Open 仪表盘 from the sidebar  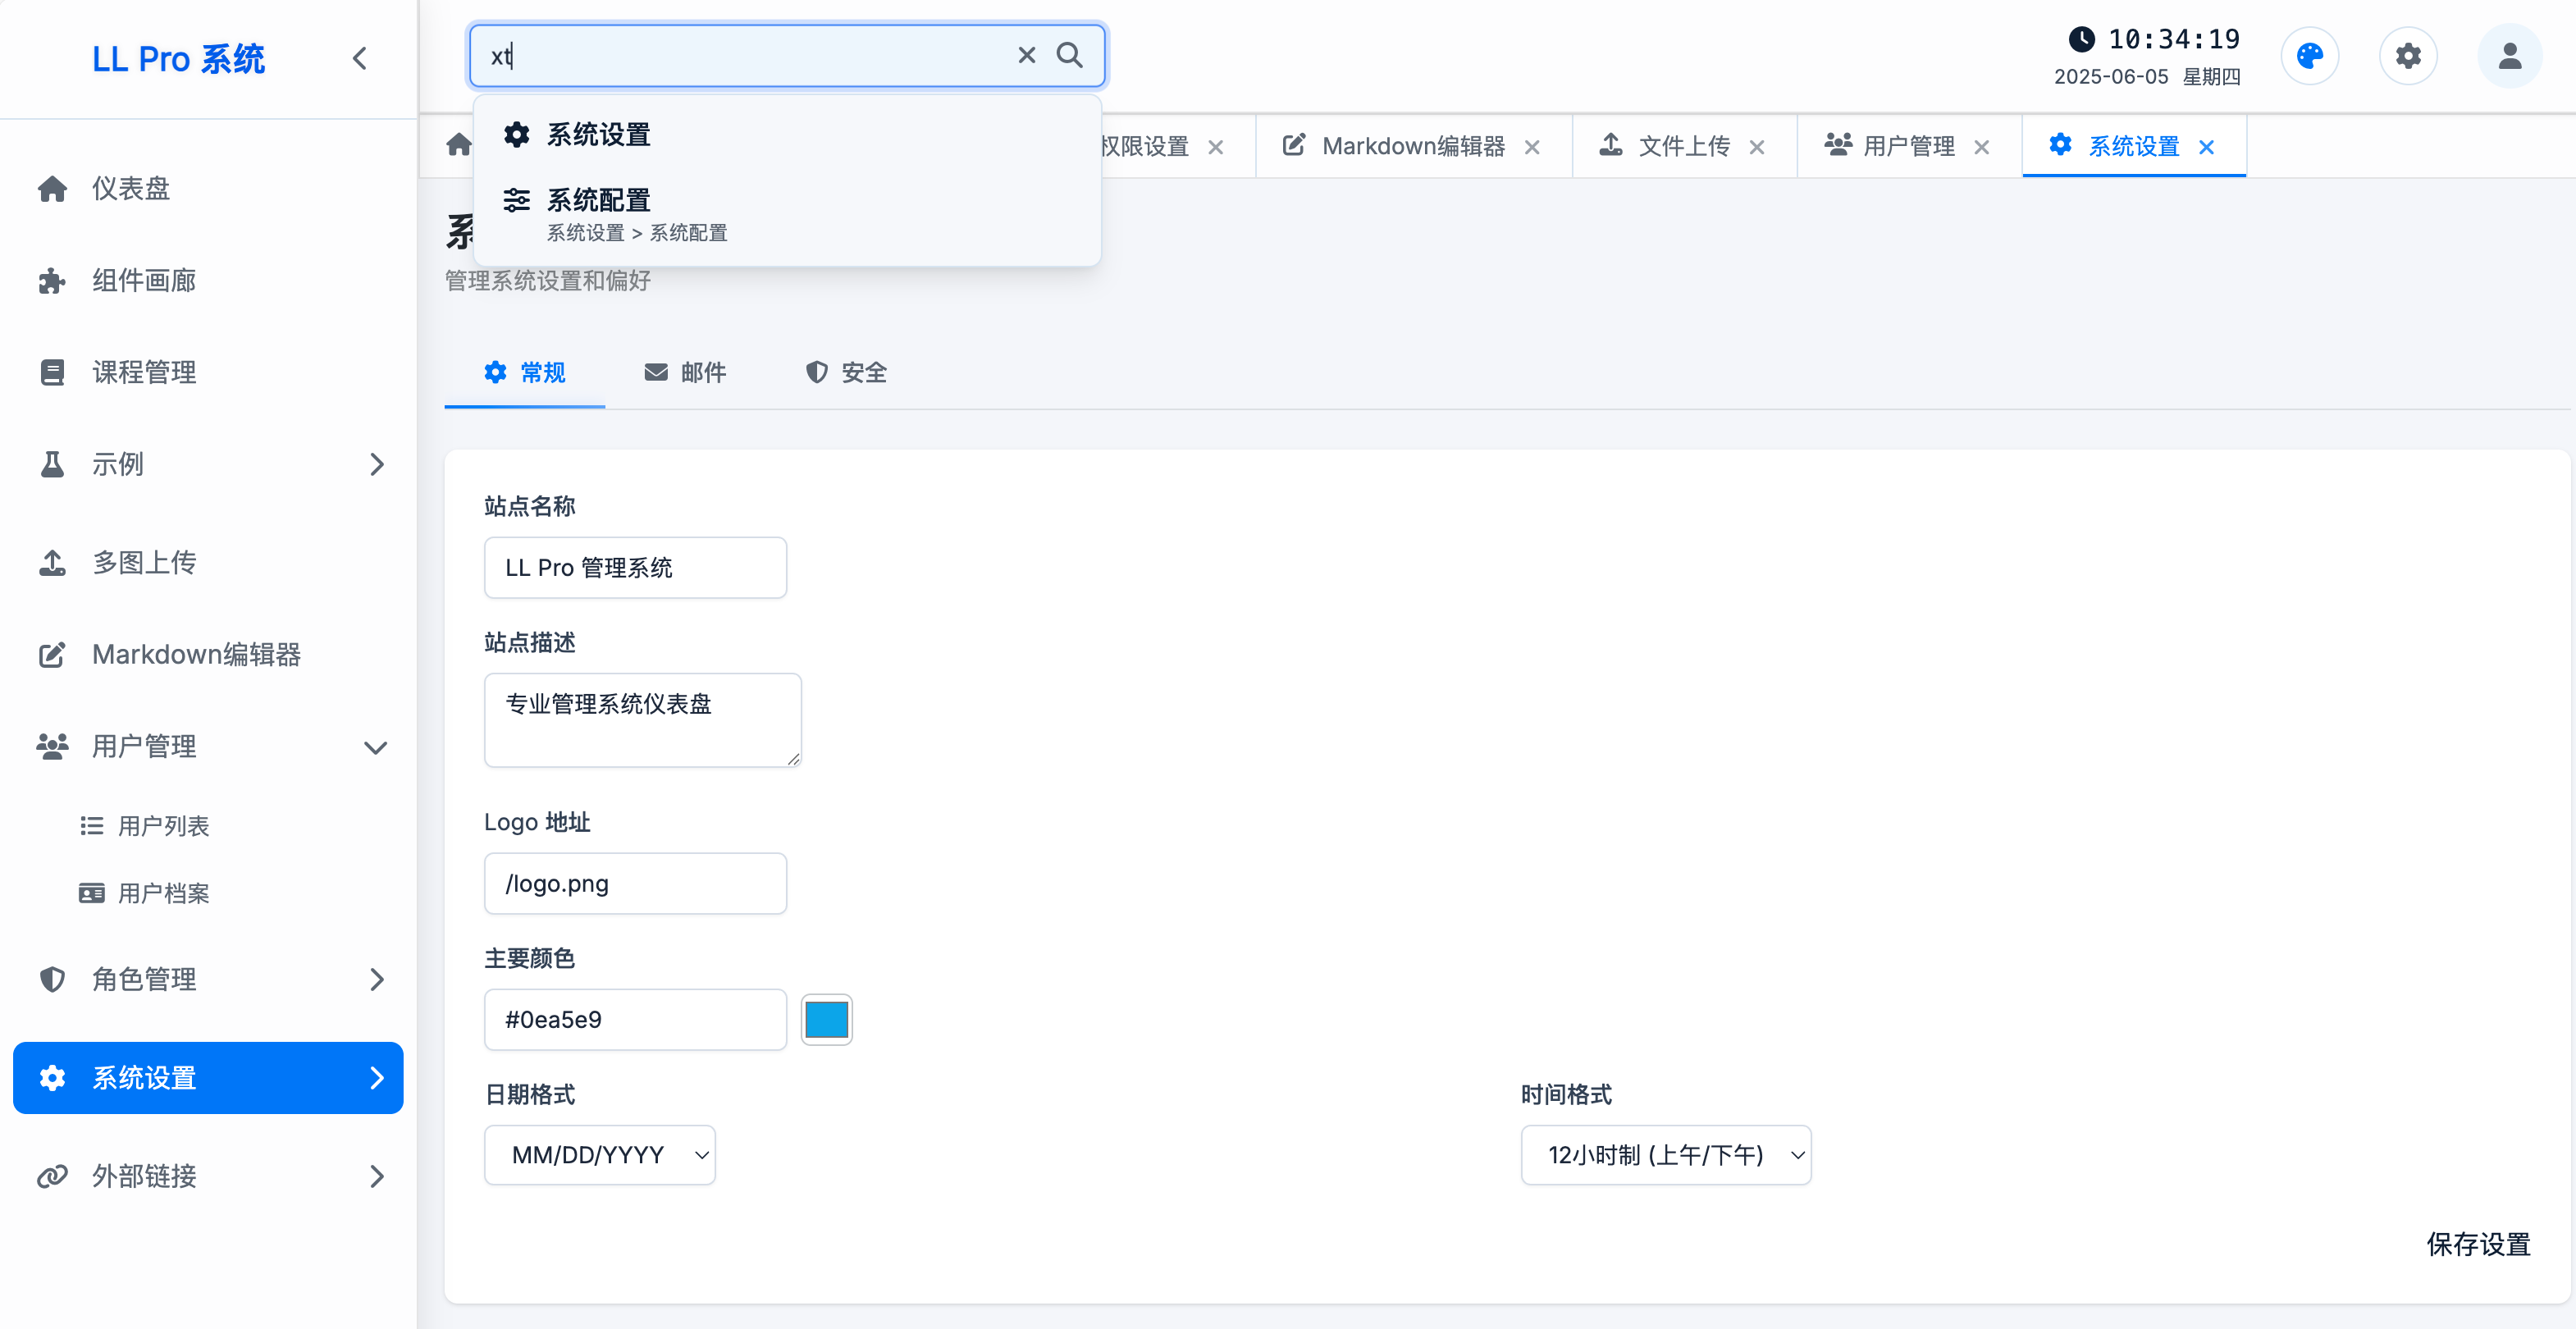[x=130, y=188]
